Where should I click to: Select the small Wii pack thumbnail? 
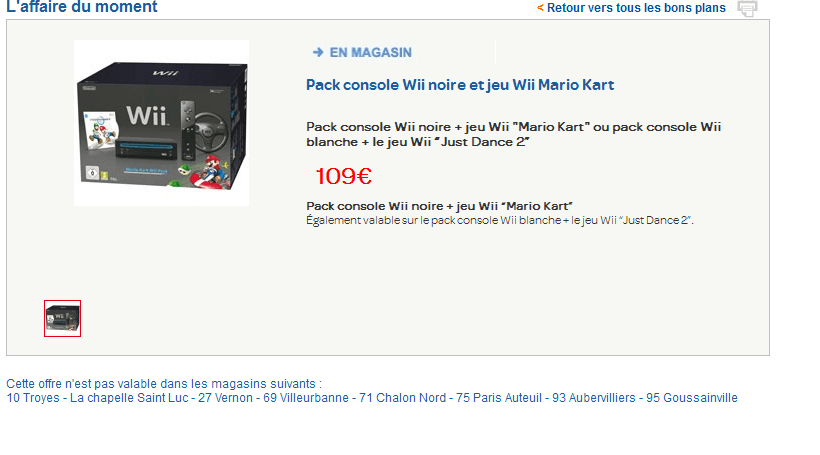(62, 318)
